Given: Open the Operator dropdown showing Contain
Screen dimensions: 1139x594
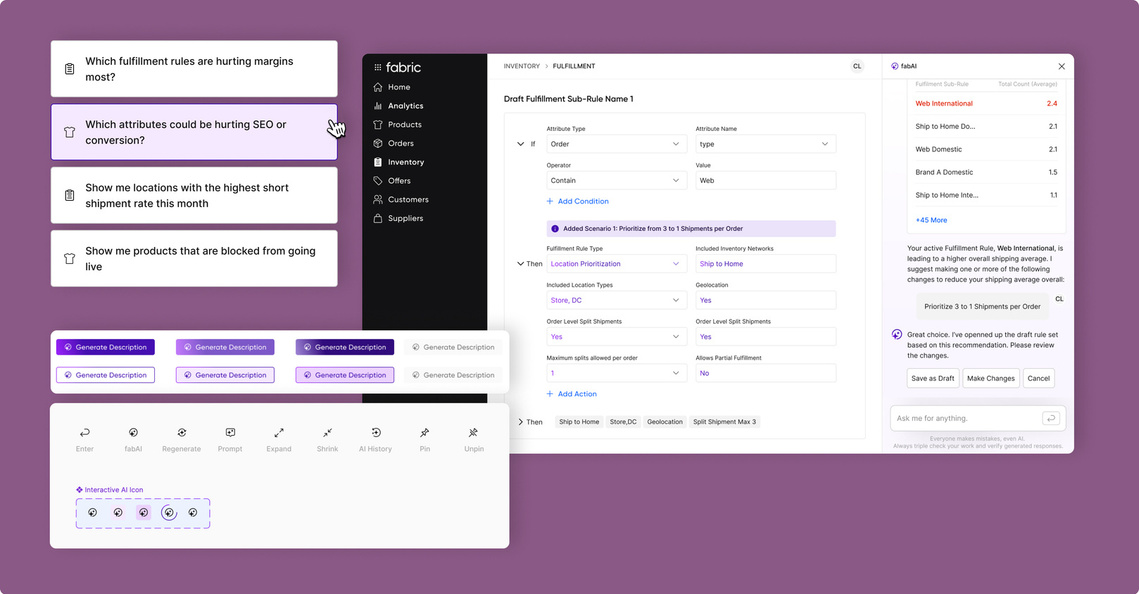Looking at the screenshot, I should coord(616,180).
